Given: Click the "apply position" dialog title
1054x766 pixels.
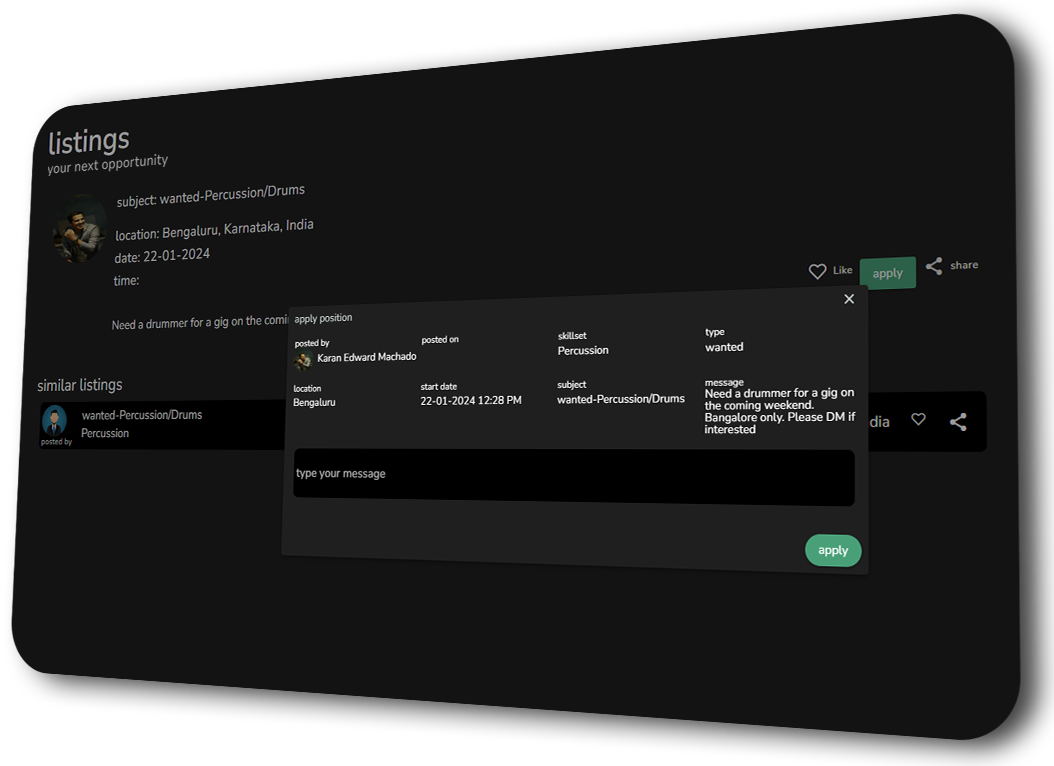Looking at the screenshot, I should pyautogui.click(x=323, y=318).
